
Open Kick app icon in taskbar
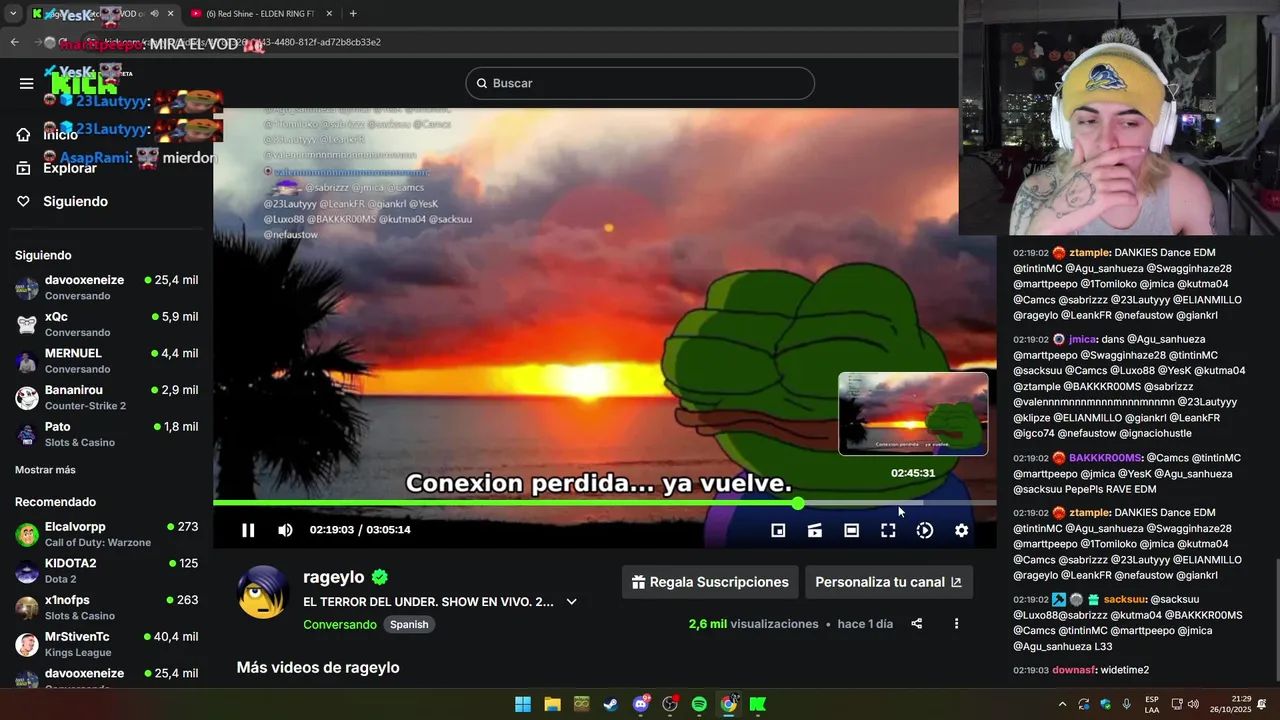pos(758,704)
